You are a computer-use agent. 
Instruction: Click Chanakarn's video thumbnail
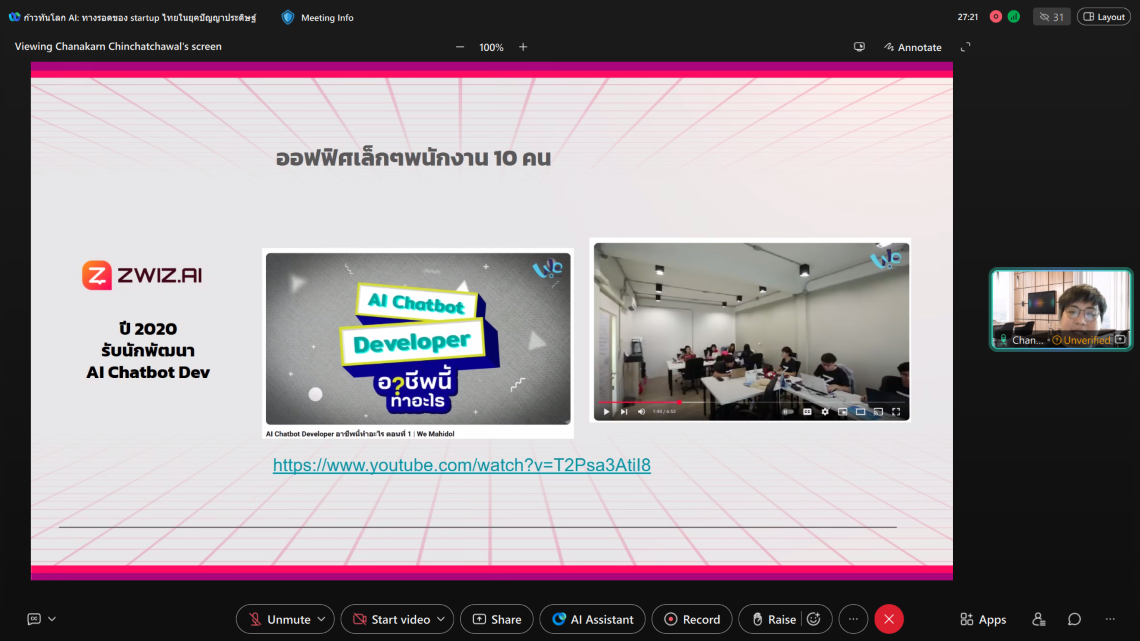[1061, 305]
